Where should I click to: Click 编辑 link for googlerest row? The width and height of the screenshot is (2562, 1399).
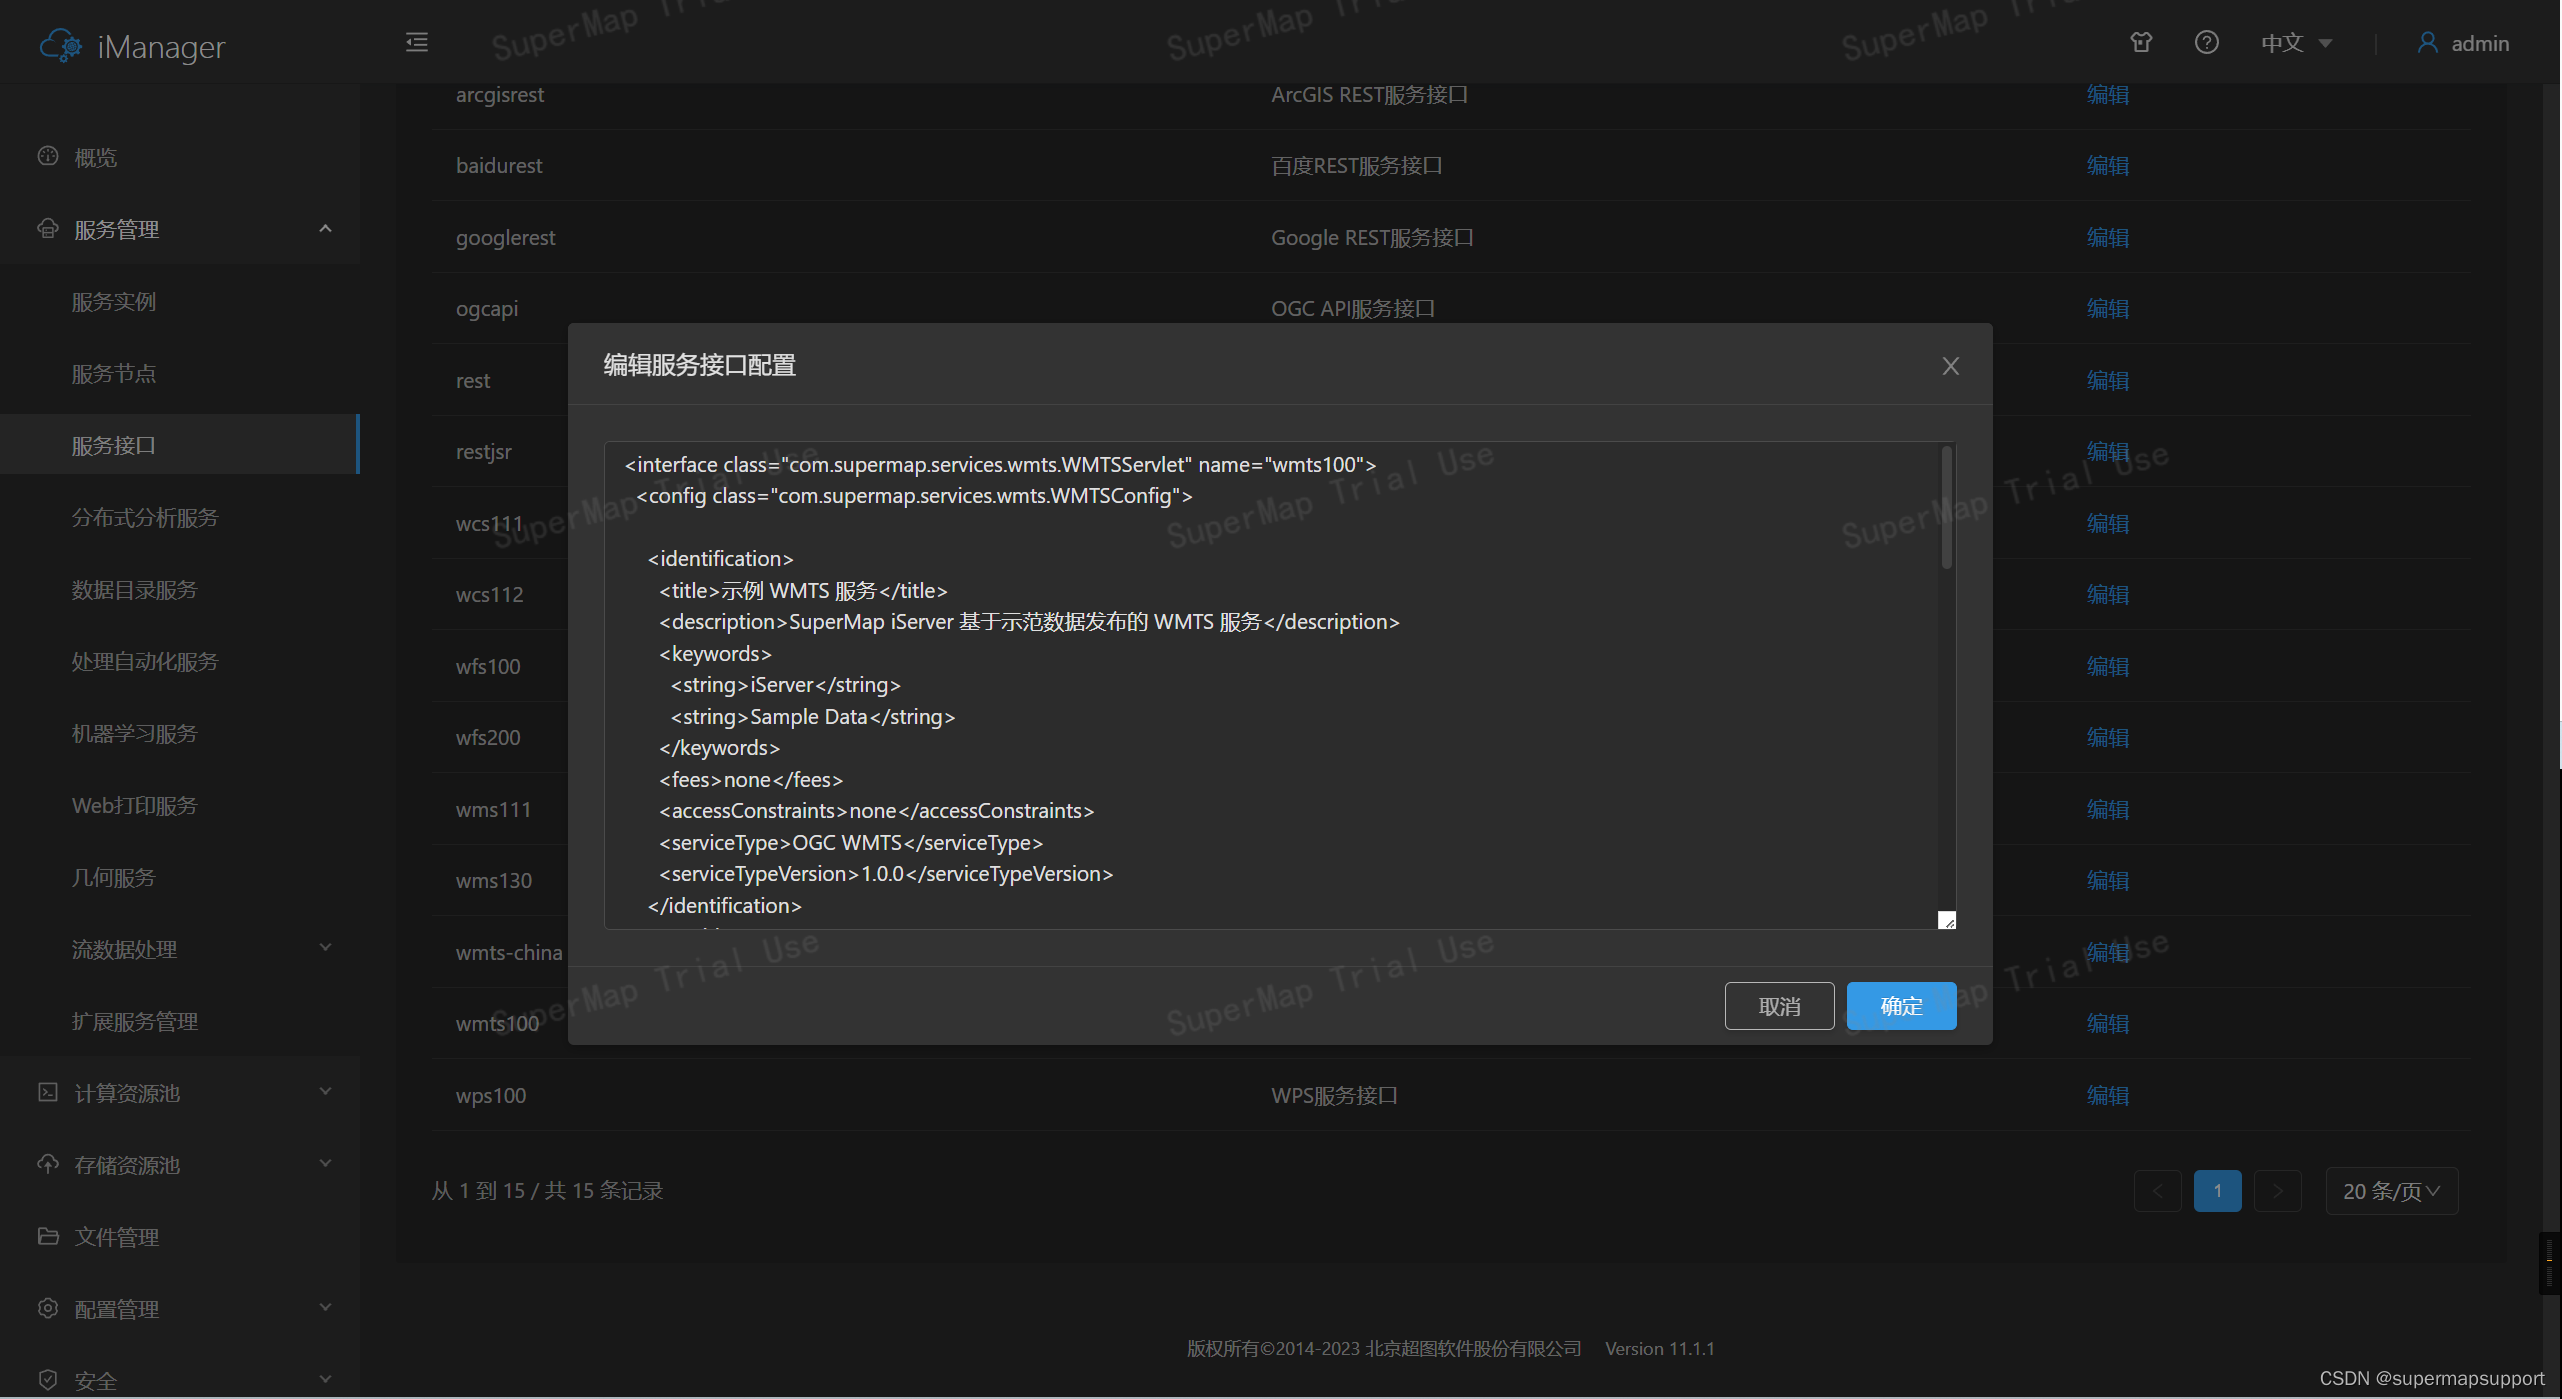click(x=2107, y=237)
